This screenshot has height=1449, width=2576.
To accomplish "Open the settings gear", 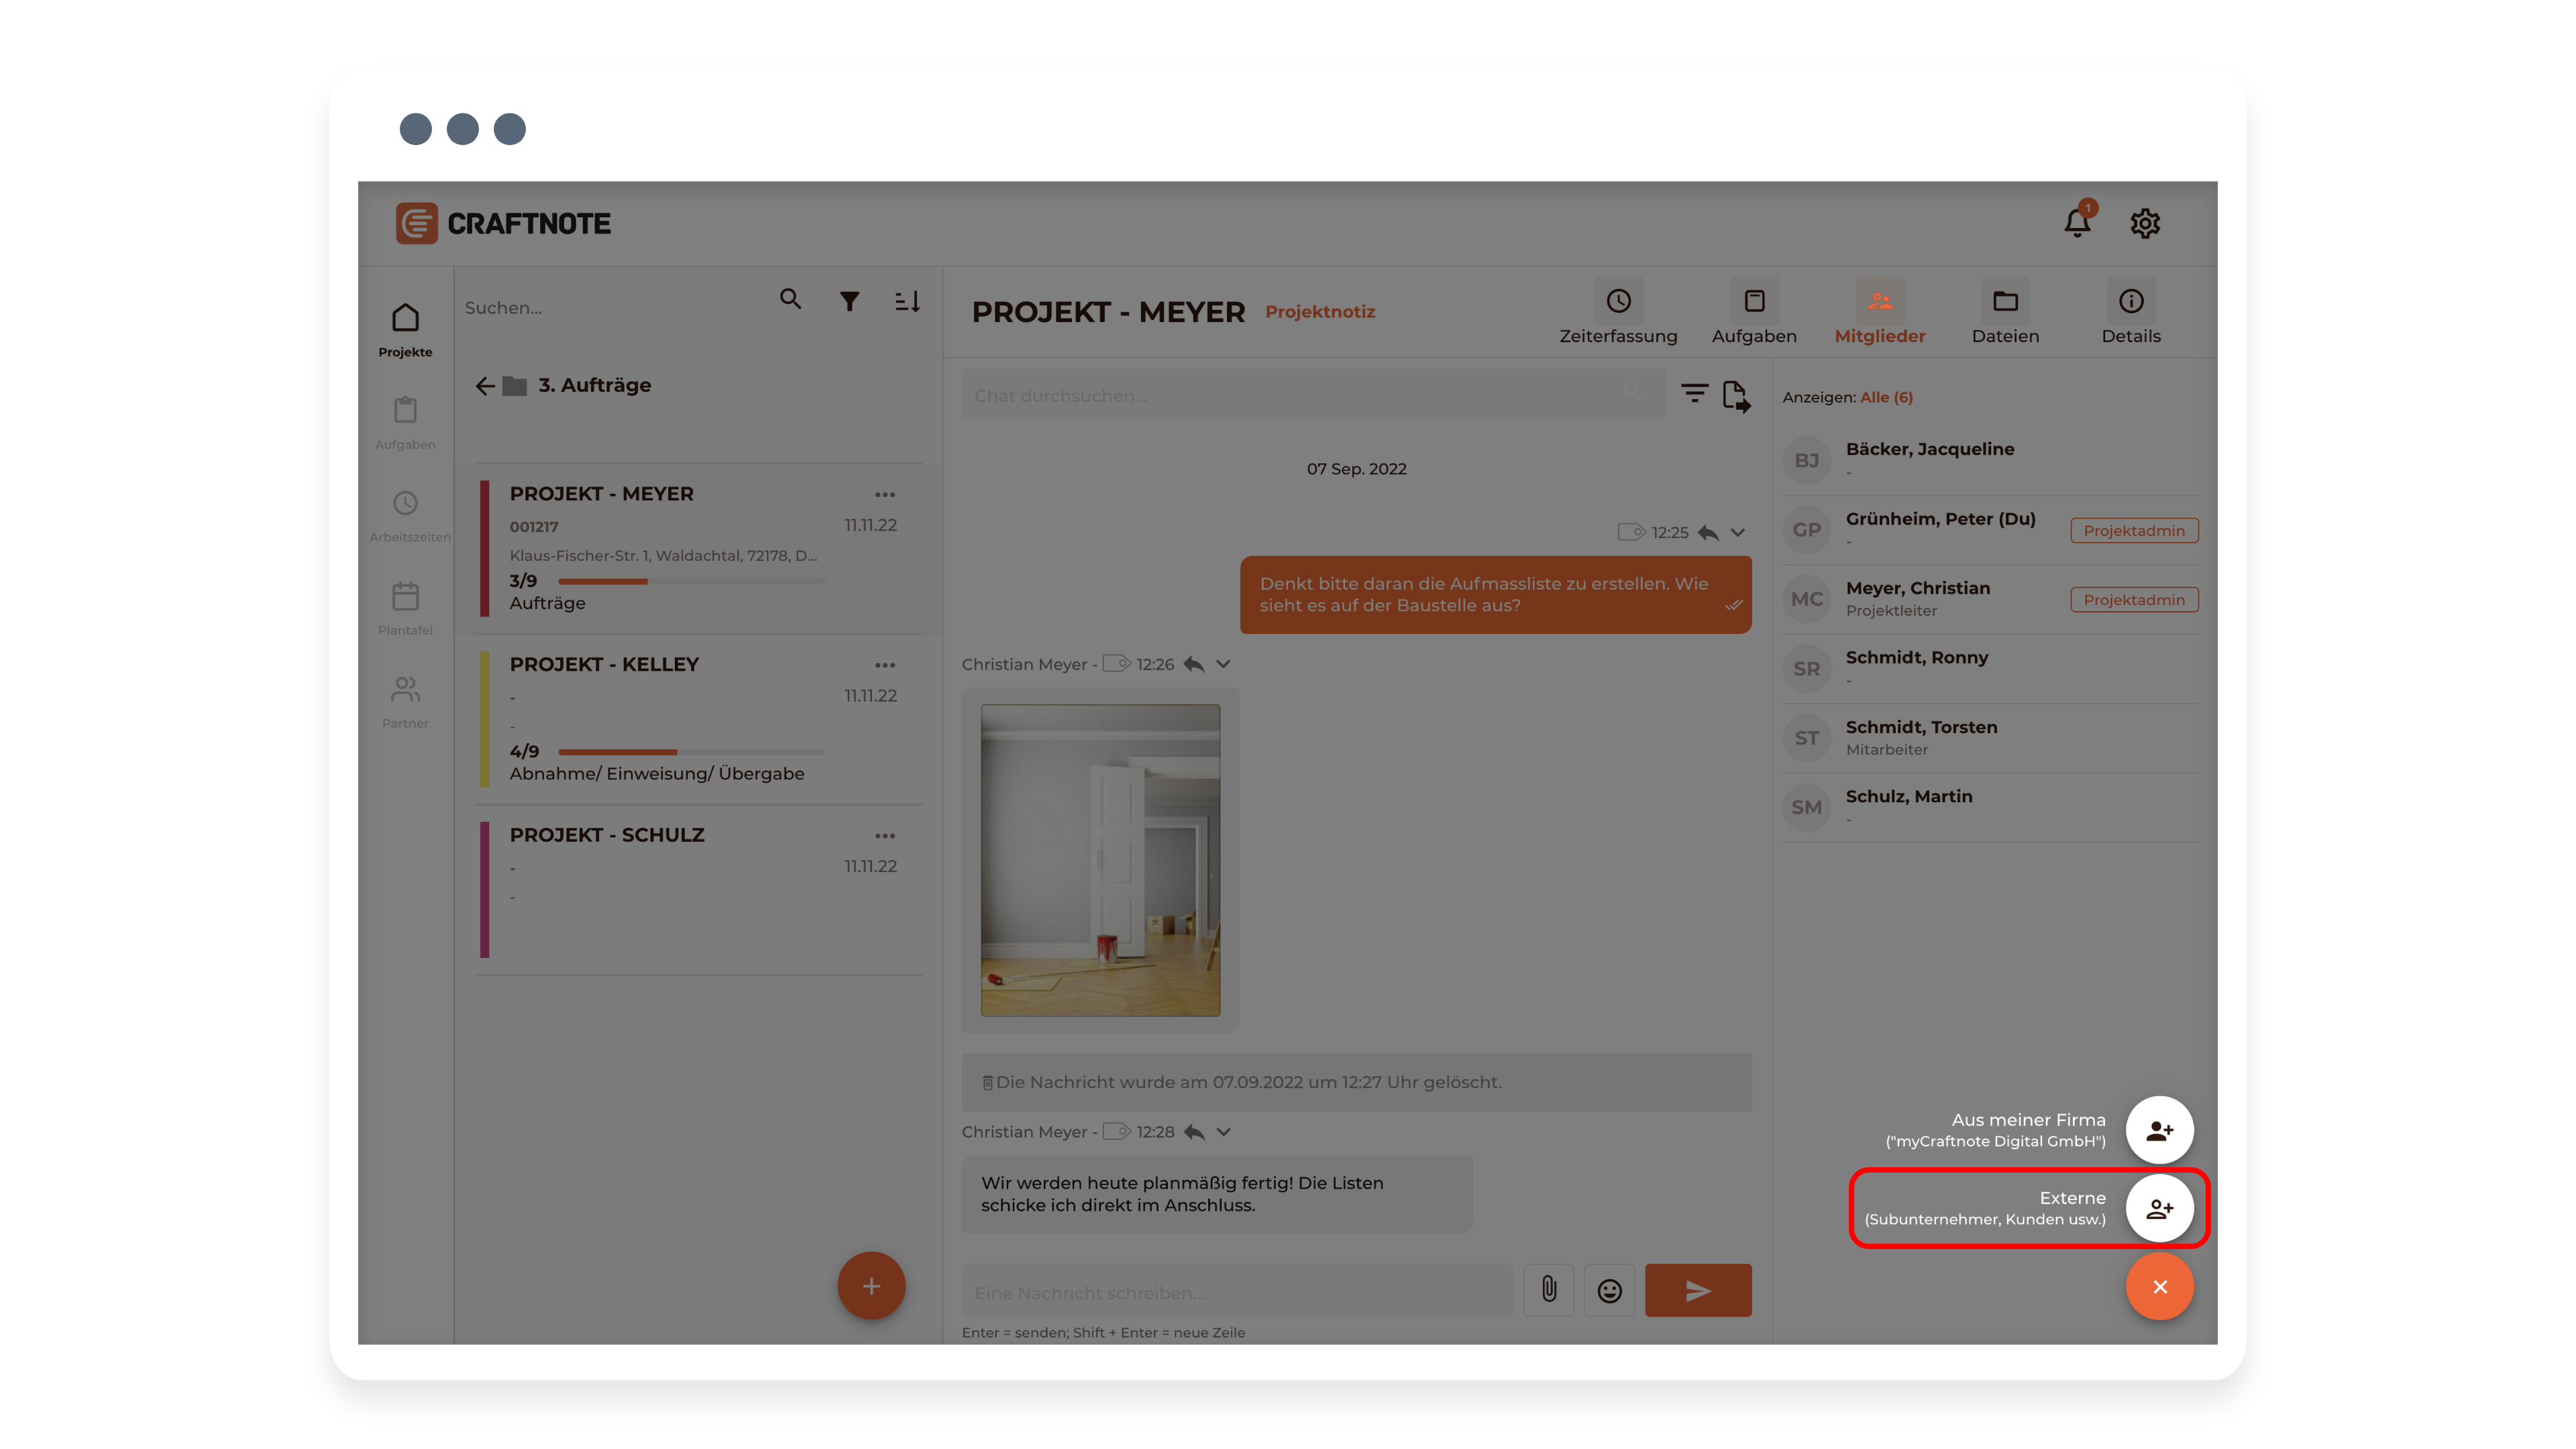I will (2145, 223).
